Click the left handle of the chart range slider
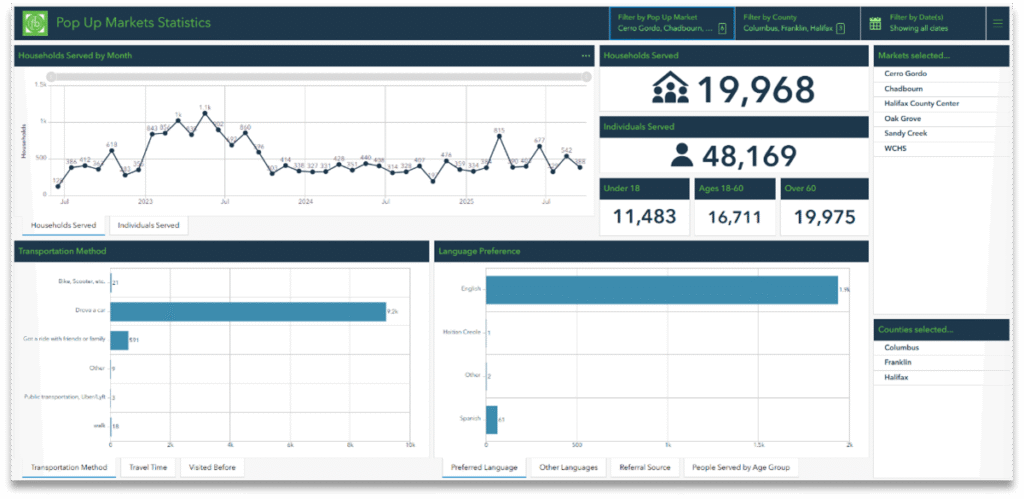This screenshot has height=499, width=1024. [51, 76]
